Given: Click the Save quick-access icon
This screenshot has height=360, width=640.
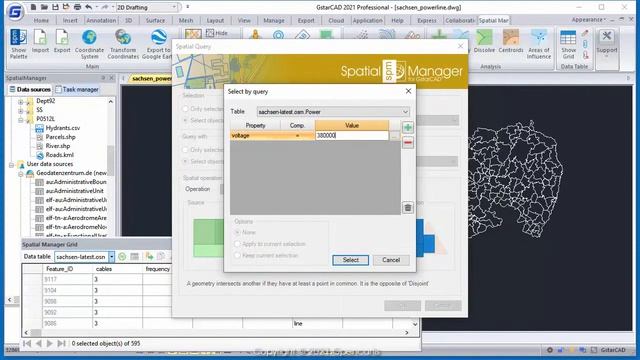Looking at the screenshot, I should click(x=56, y=7).
